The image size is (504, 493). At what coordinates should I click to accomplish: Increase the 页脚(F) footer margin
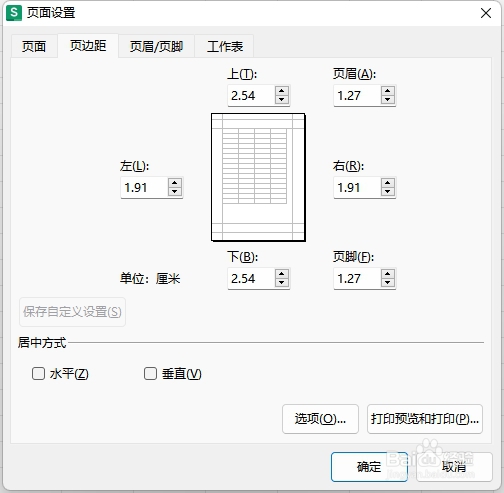pyautogui.click(x=388, y=274)
